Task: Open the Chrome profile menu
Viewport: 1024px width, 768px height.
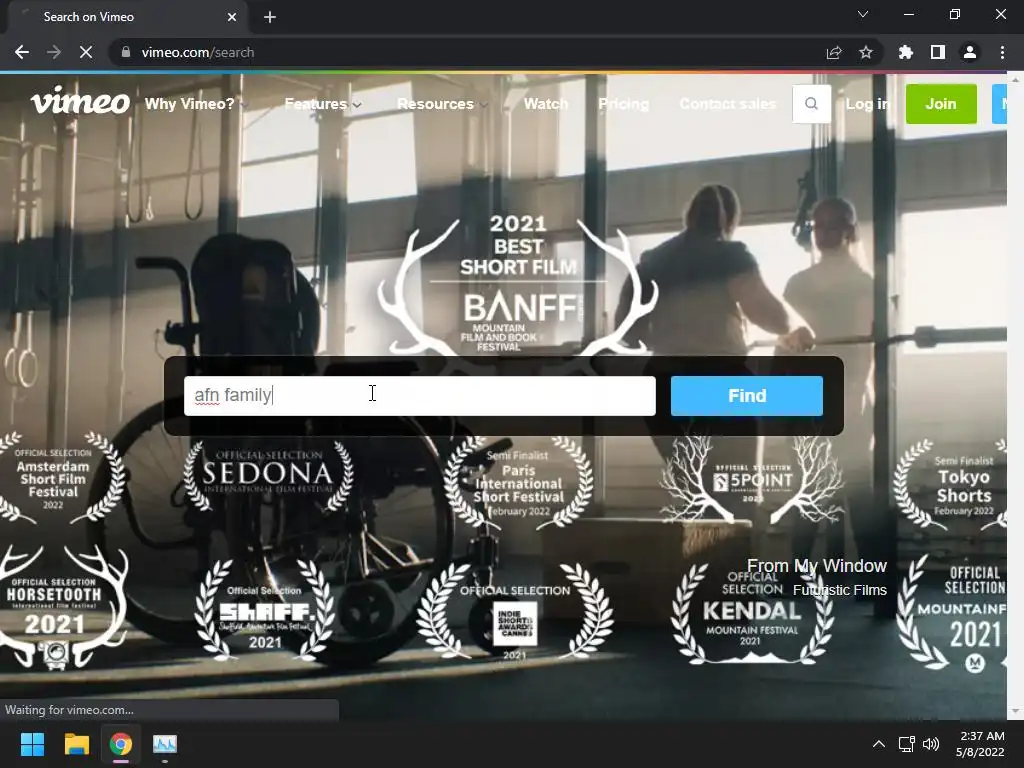Action: tap(970, 52)
